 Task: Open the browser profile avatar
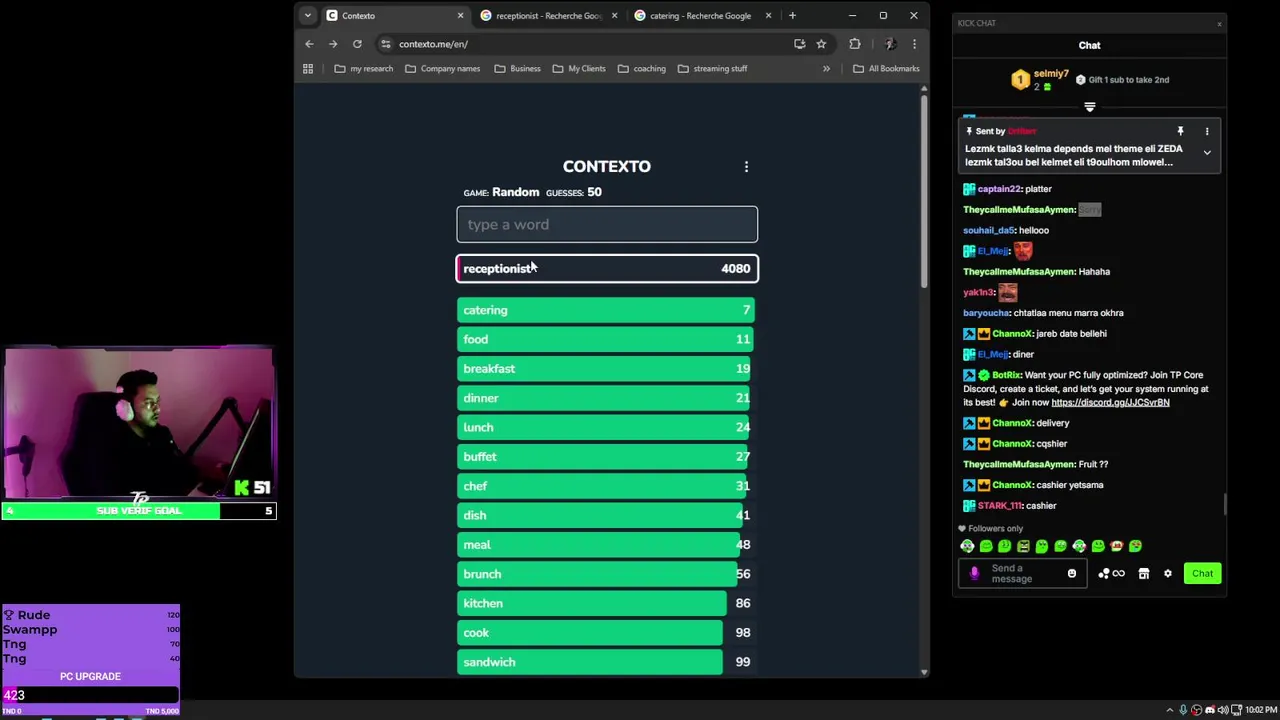[889, 44]
